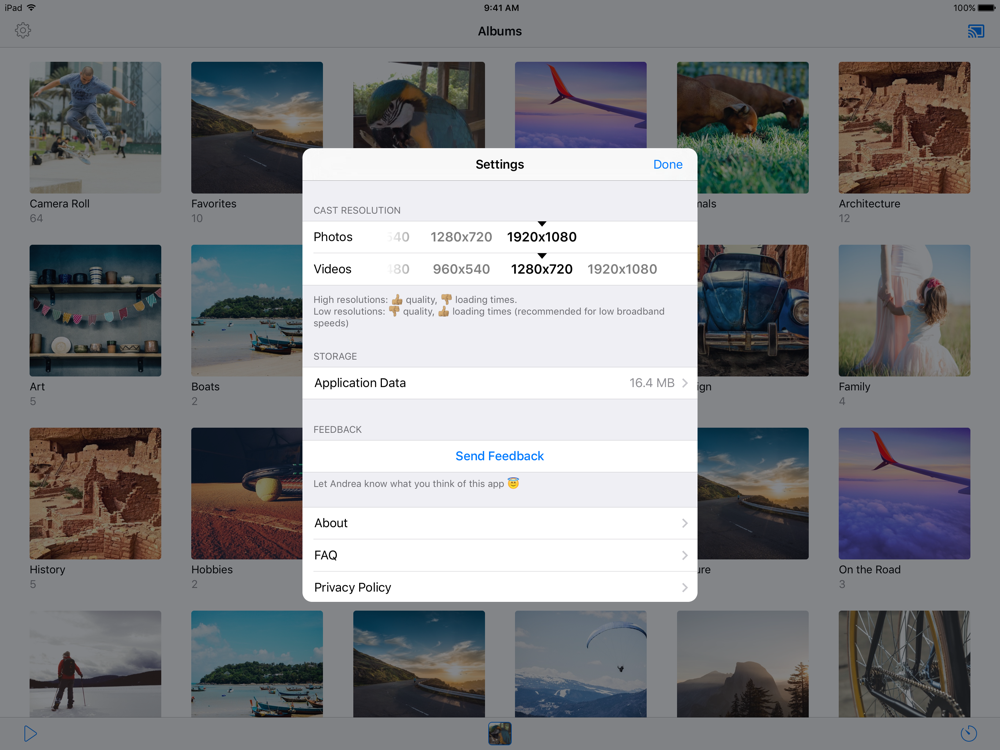
Task: Open the Boats album thumbnail
Action: coord(247,311)
